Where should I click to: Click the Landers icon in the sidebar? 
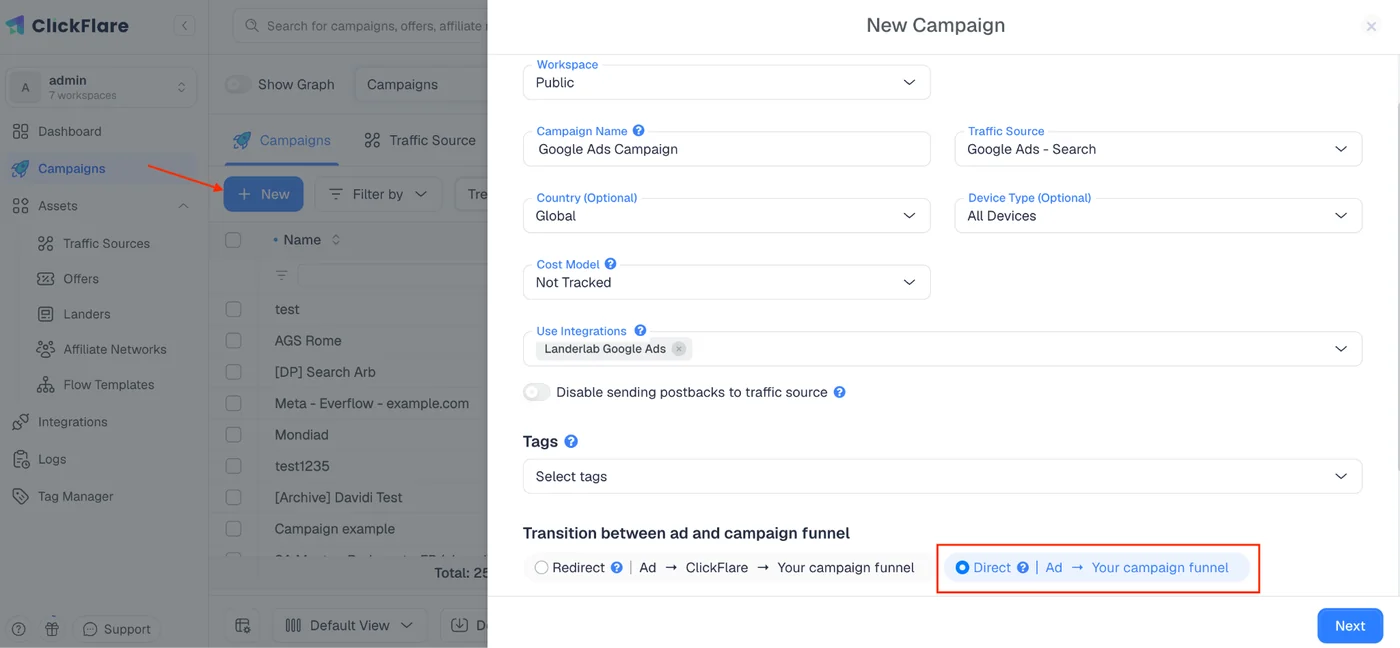click(45, 314)
